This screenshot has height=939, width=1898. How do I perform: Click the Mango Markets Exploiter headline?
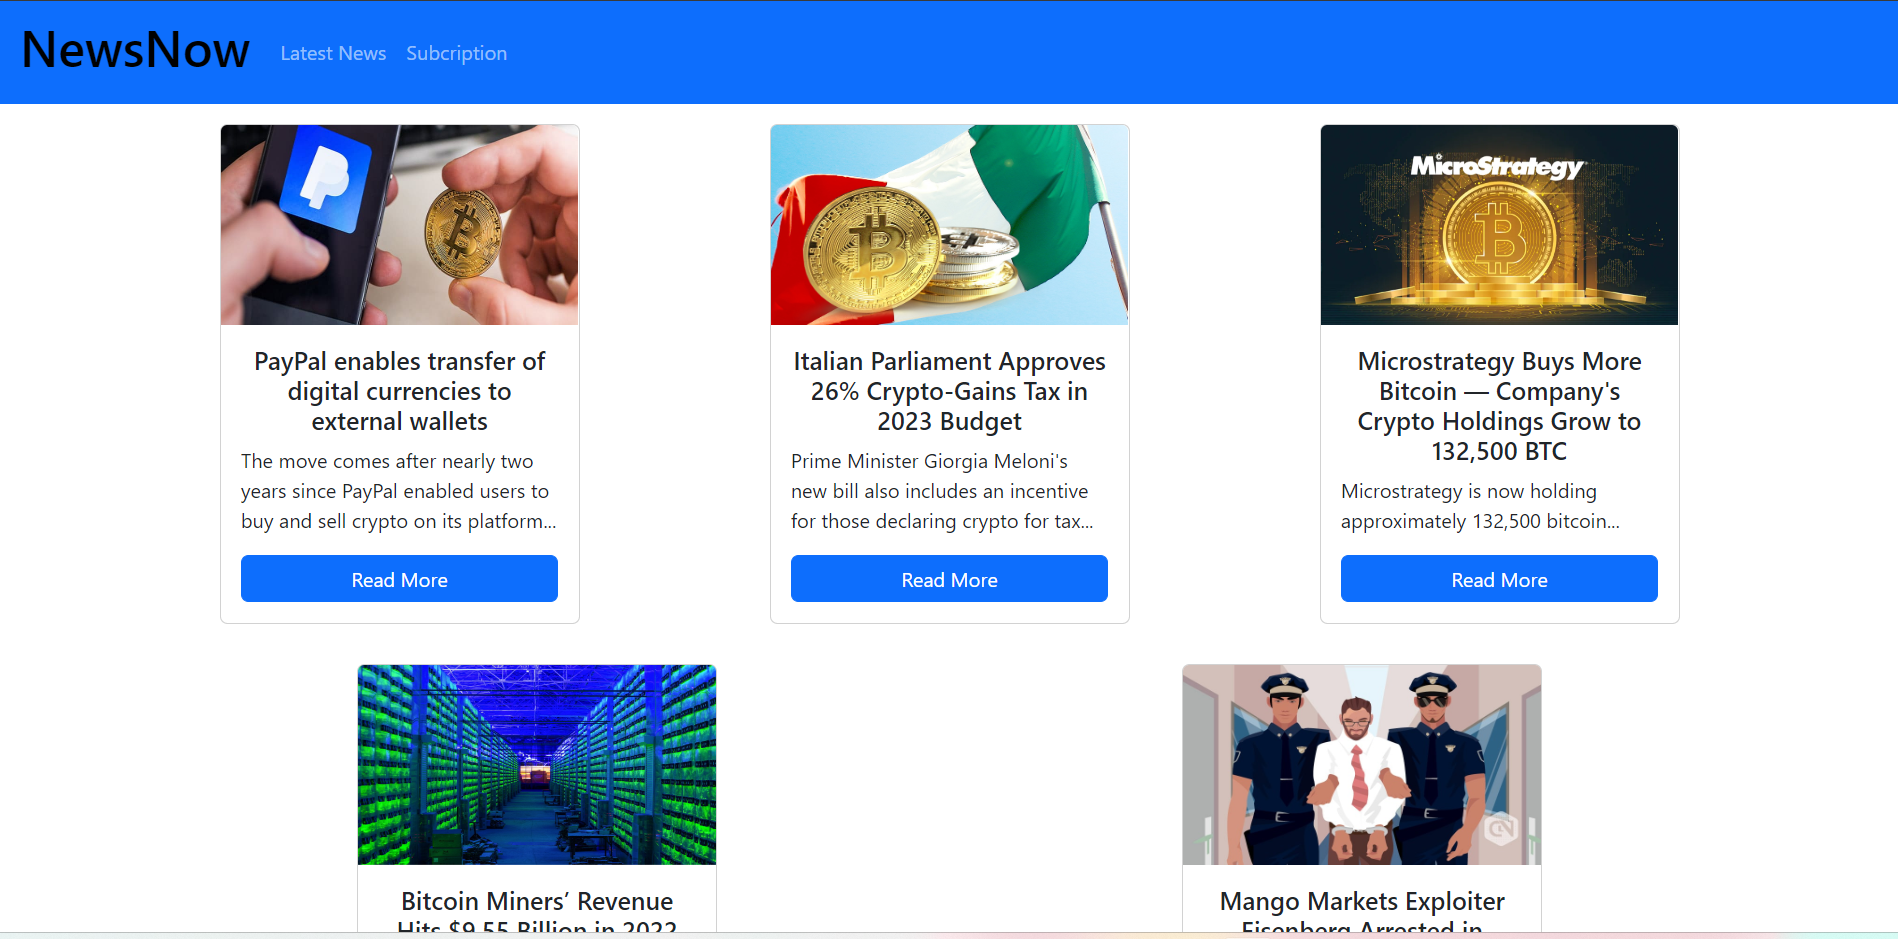point(1362,910)
